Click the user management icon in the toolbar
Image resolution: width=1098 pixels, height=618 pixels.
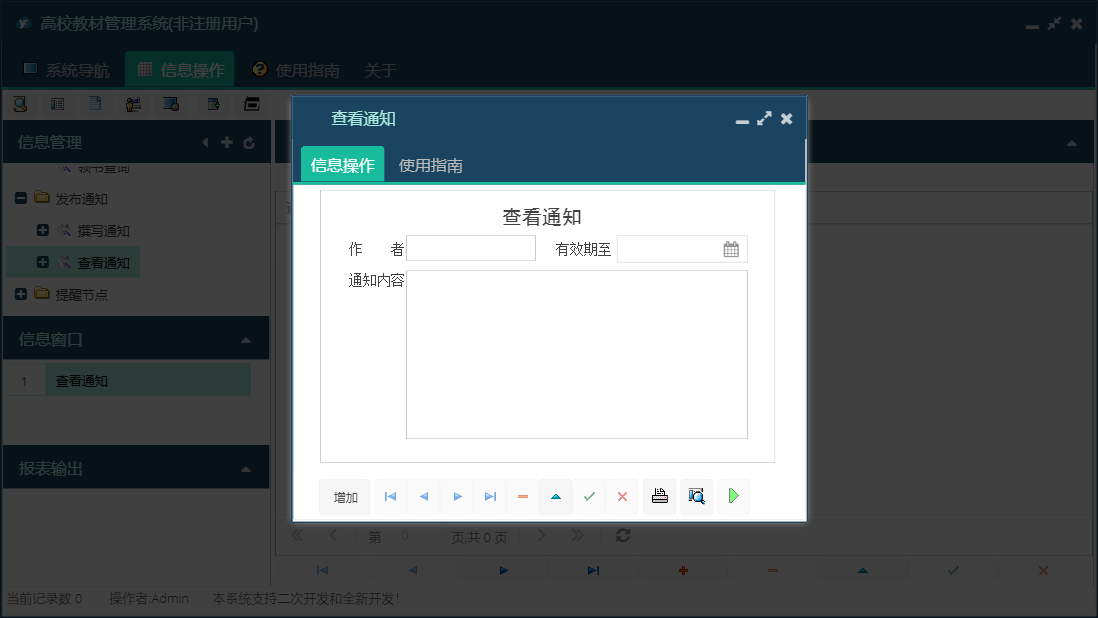pos(133,103)
